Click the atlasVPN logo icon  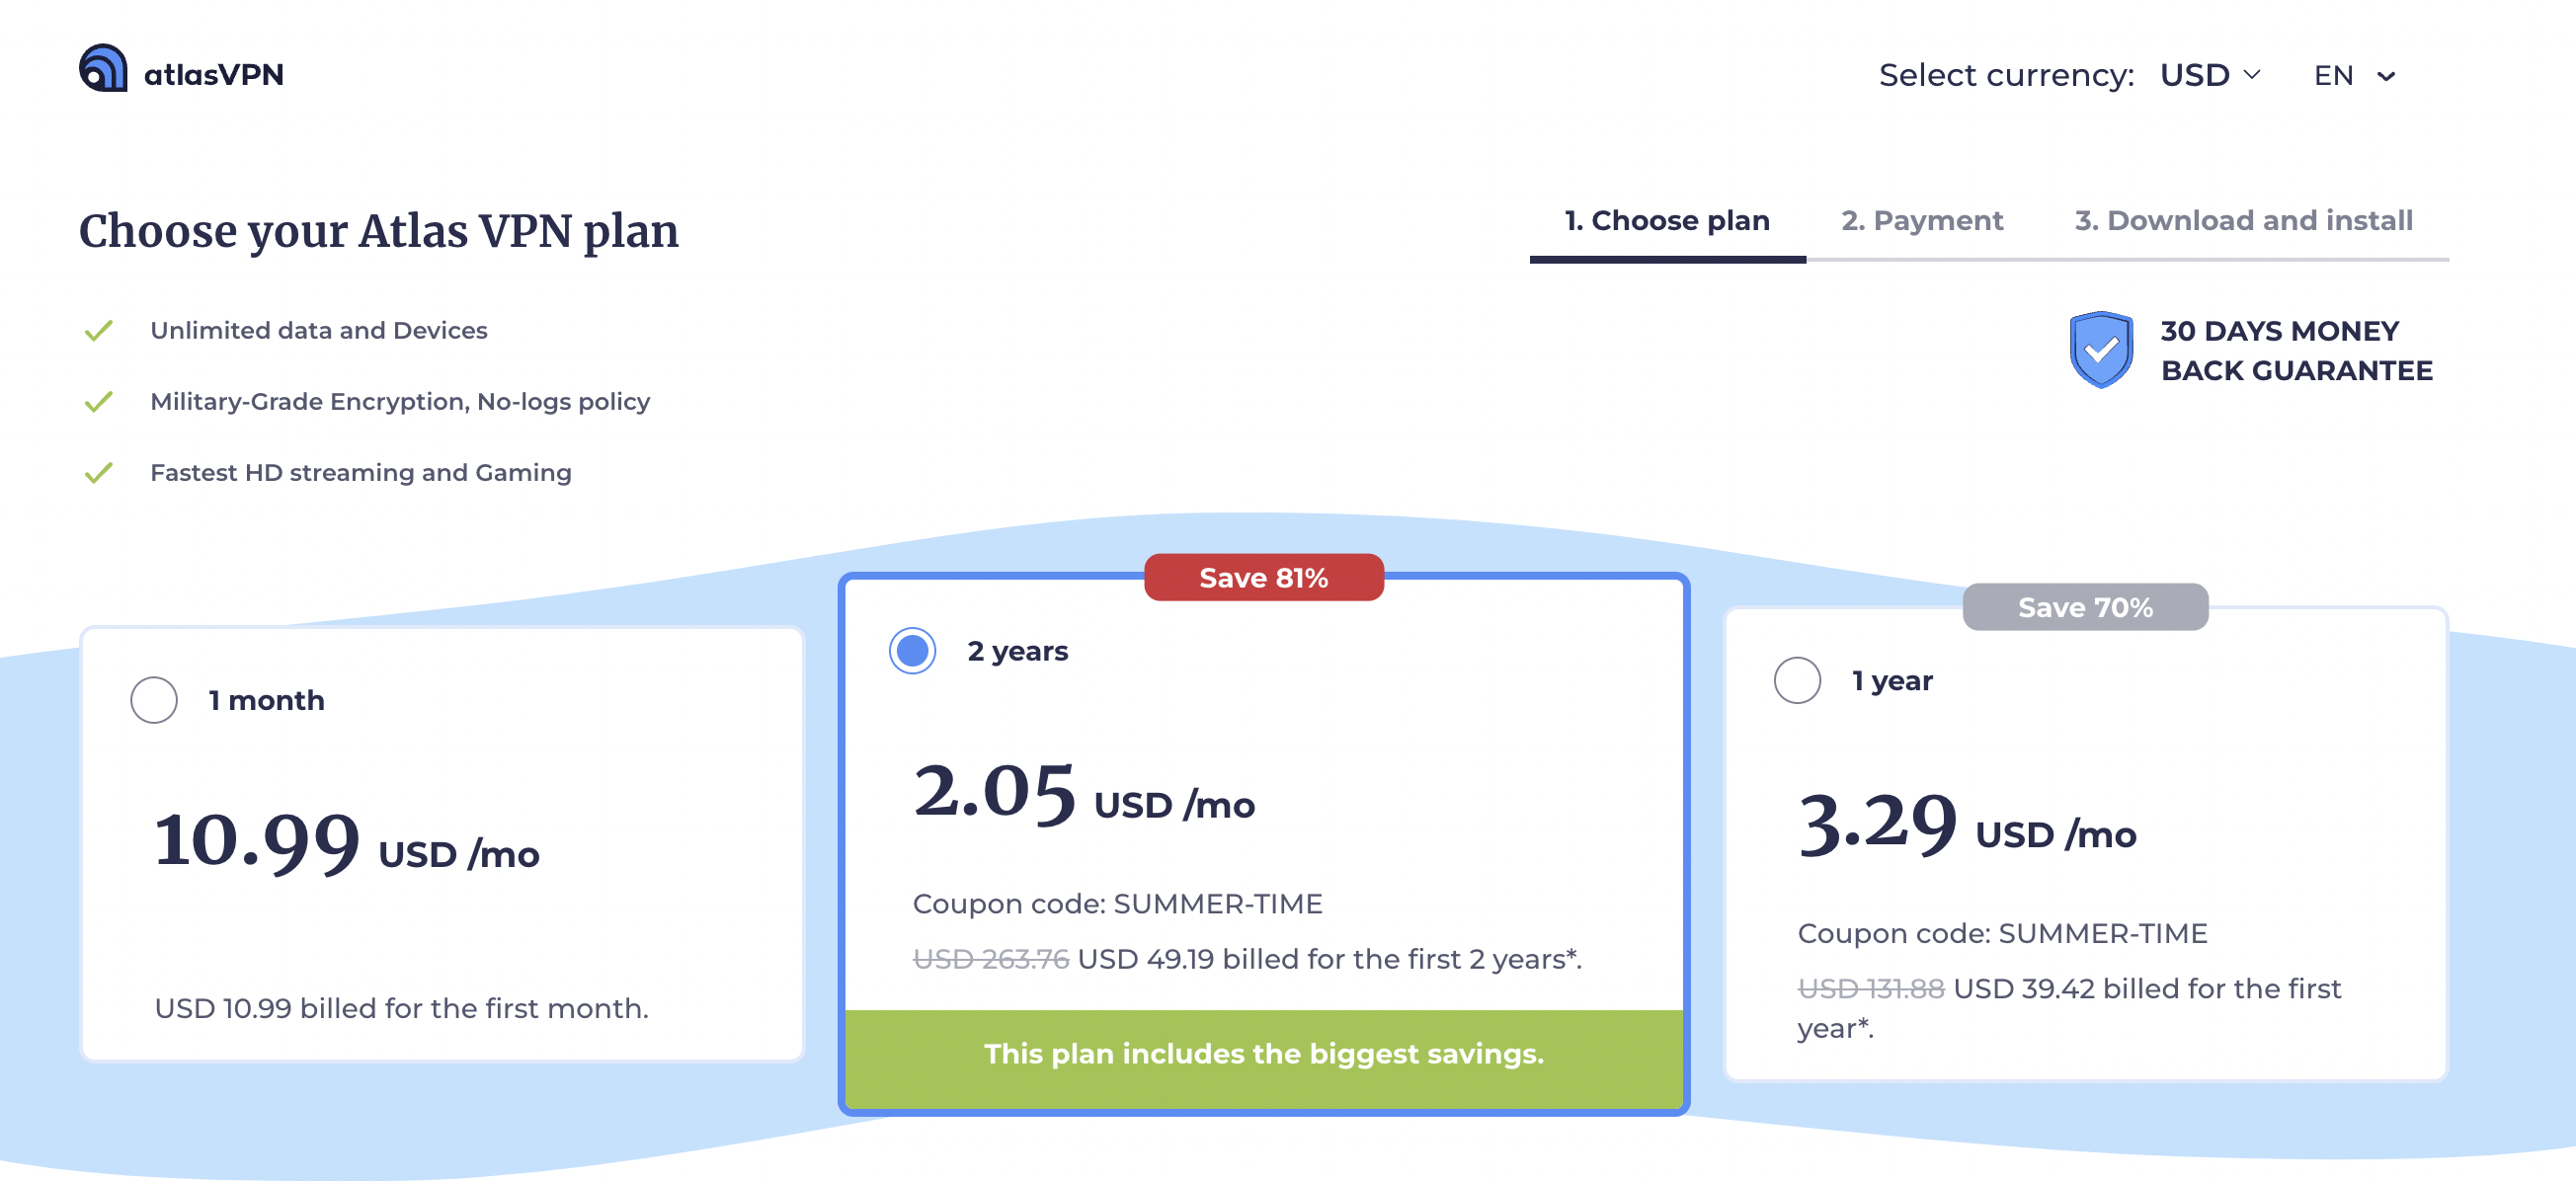click(x=103, y=71)
